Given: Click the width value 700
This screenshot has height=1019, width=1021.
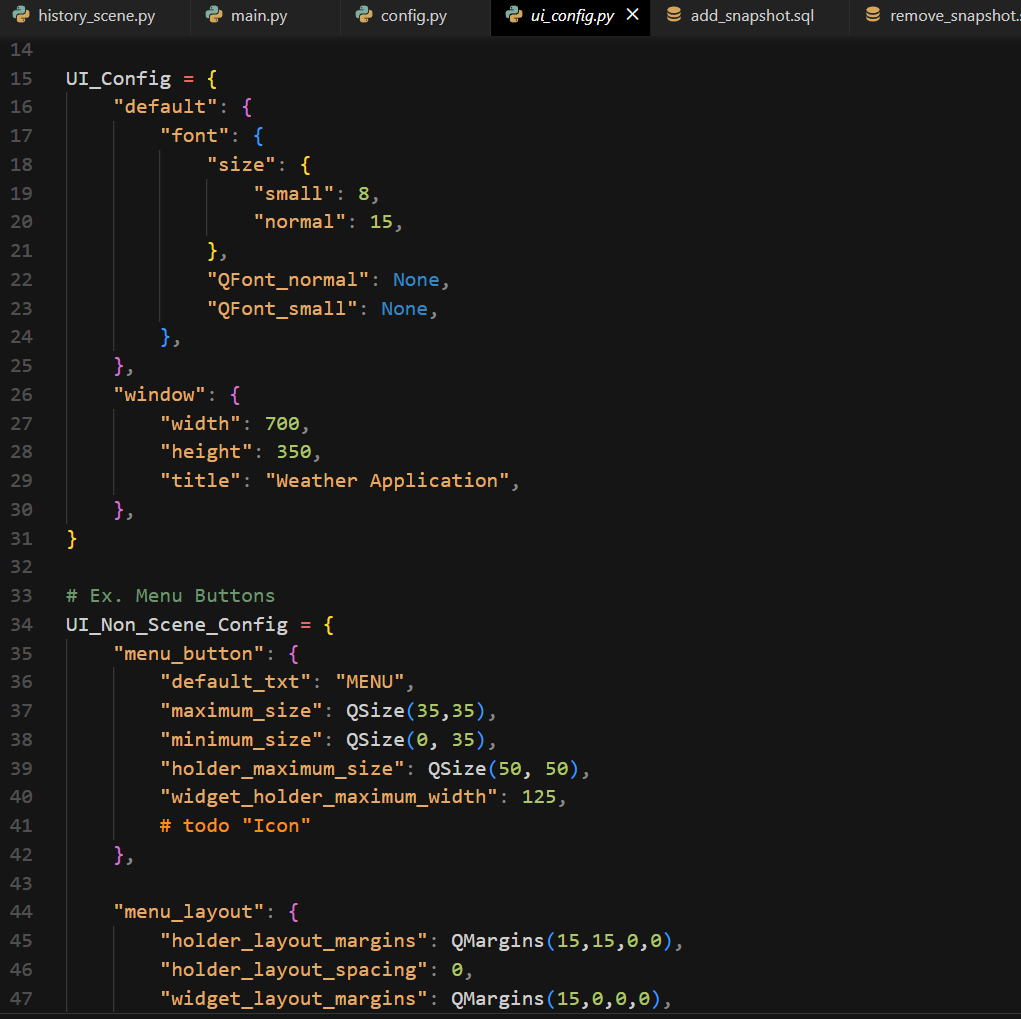Looking at the screenshot, I should tap(281, 423).
